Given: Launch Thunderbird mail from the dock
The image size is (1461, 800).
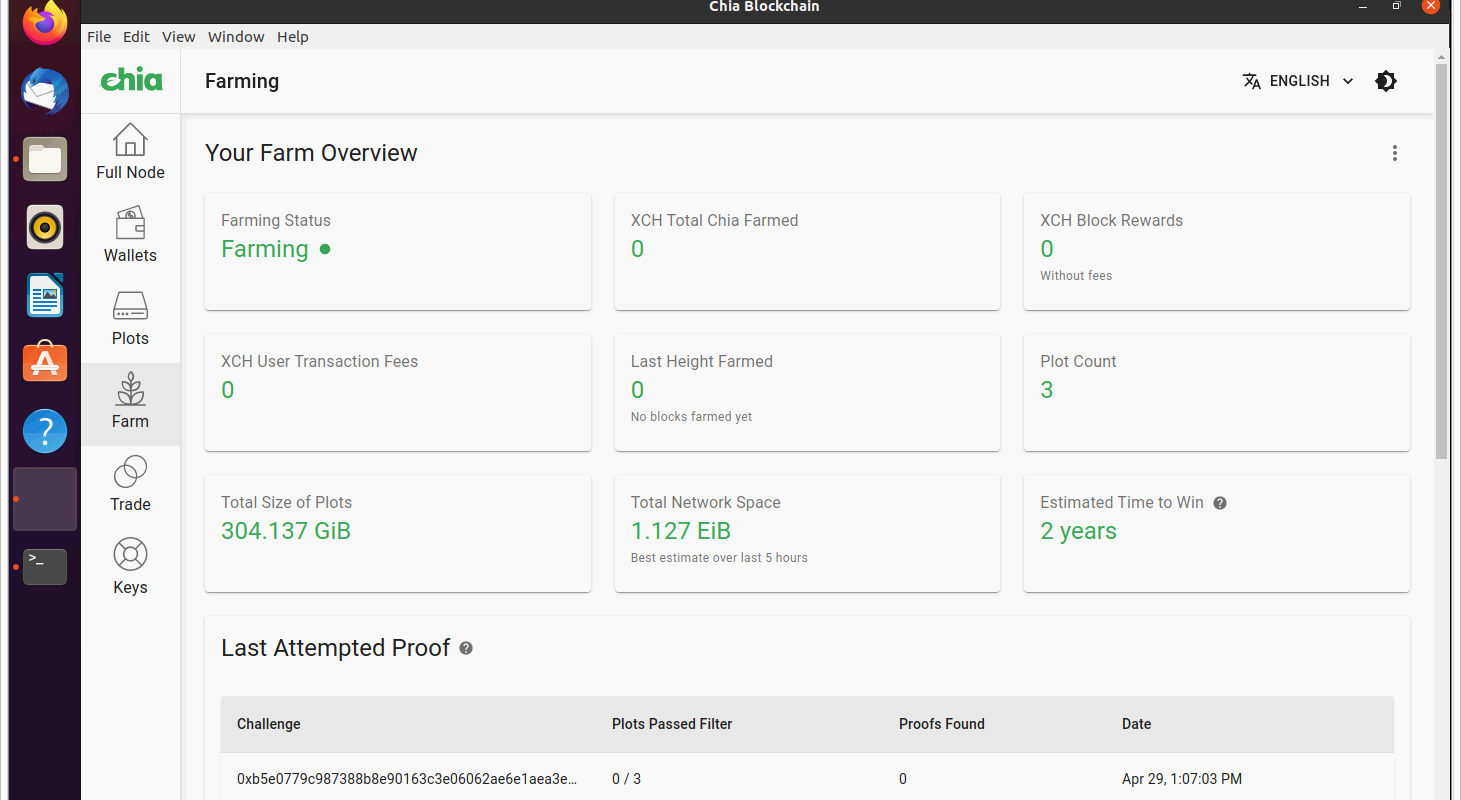Looking at the screenshot, I should [45, 91].
